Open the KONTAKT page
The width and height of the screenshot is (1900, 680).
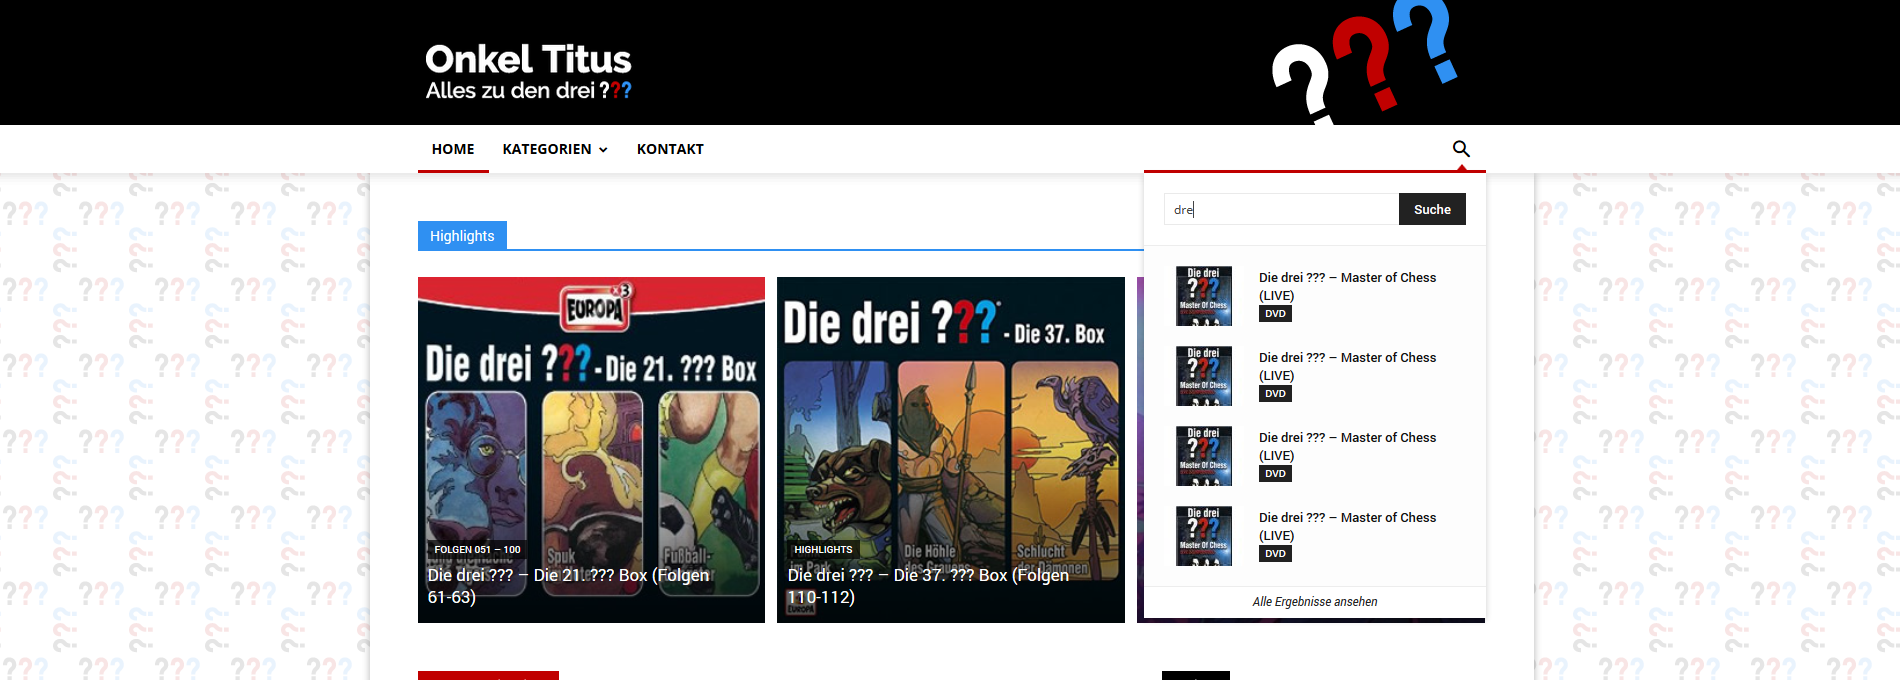pos(670,149)
